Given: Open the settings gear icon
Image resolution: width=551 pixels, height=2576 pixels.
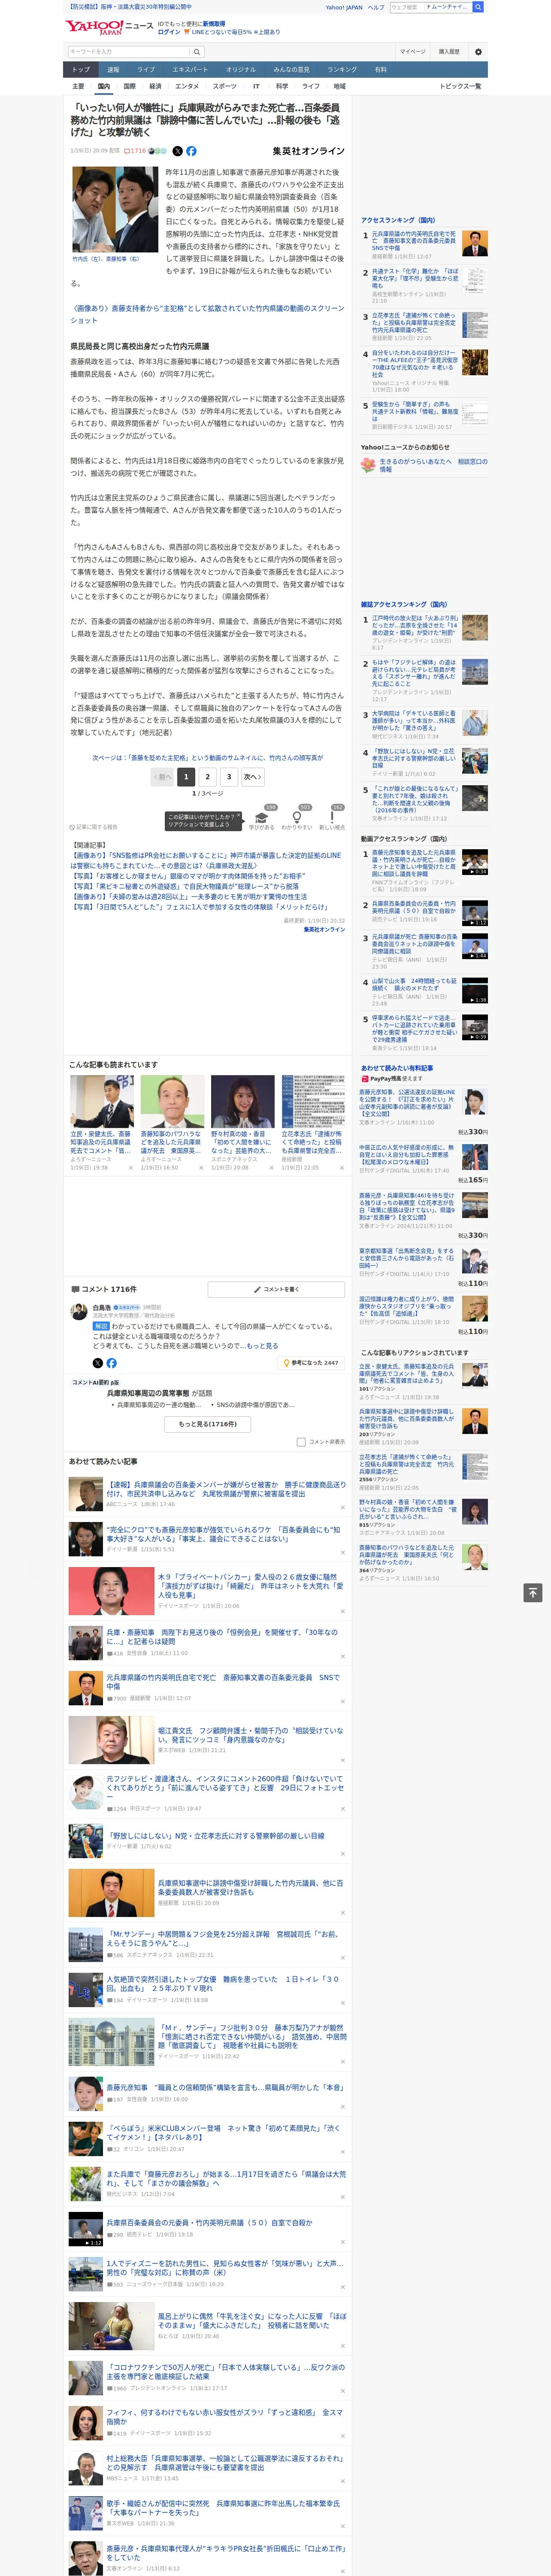Looking at the screenshot, I should [x=477, y=52].
